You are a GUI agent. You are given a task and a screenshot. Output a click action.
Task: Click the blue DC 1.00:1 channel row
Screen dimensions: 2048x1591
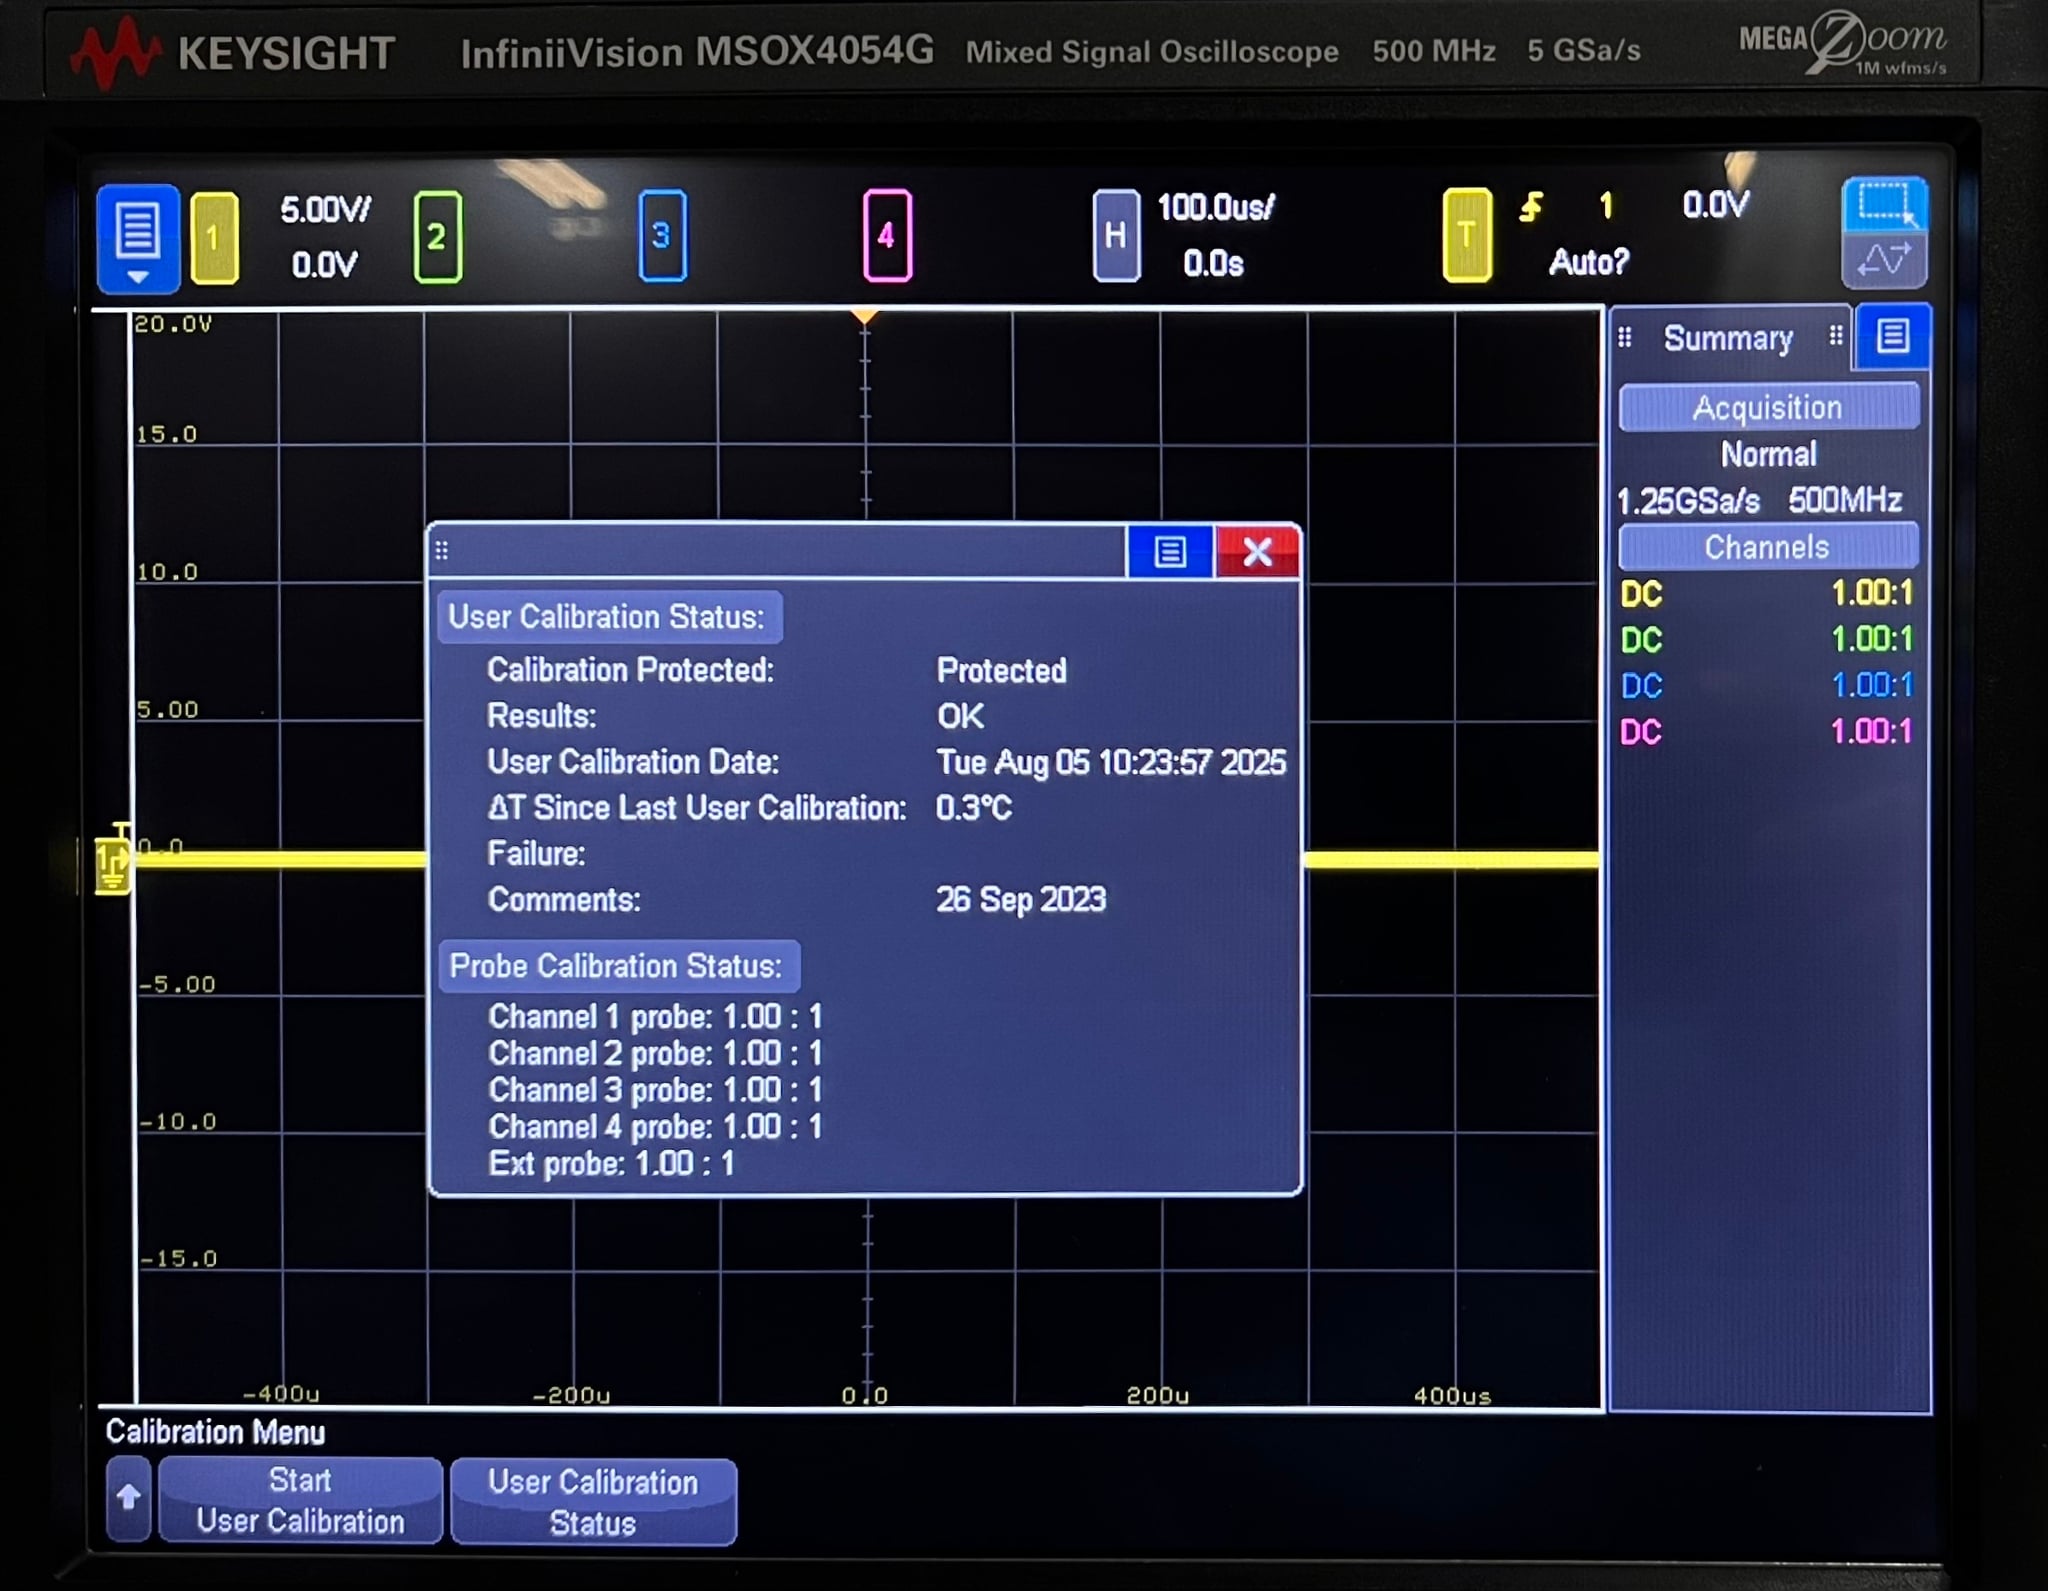pyautogui.click(x=1766, y=685)
